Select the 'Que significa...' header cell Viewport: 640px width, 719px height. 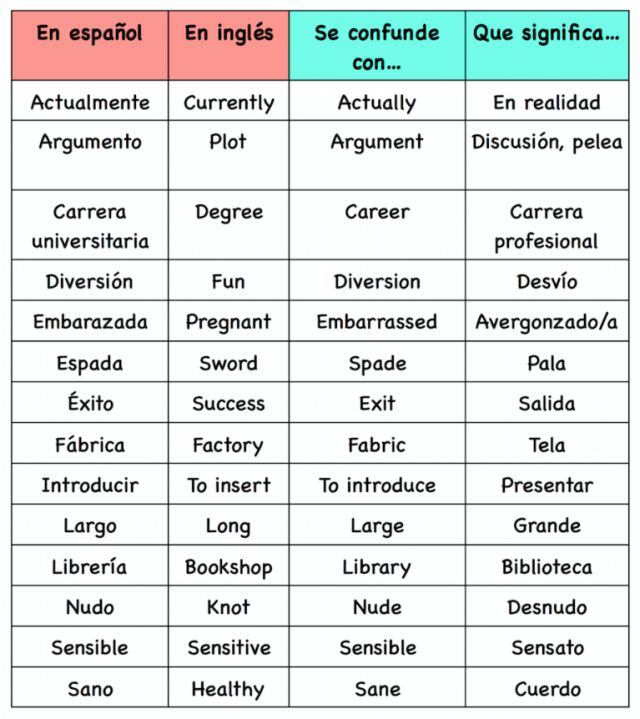(x=546, y=33)
